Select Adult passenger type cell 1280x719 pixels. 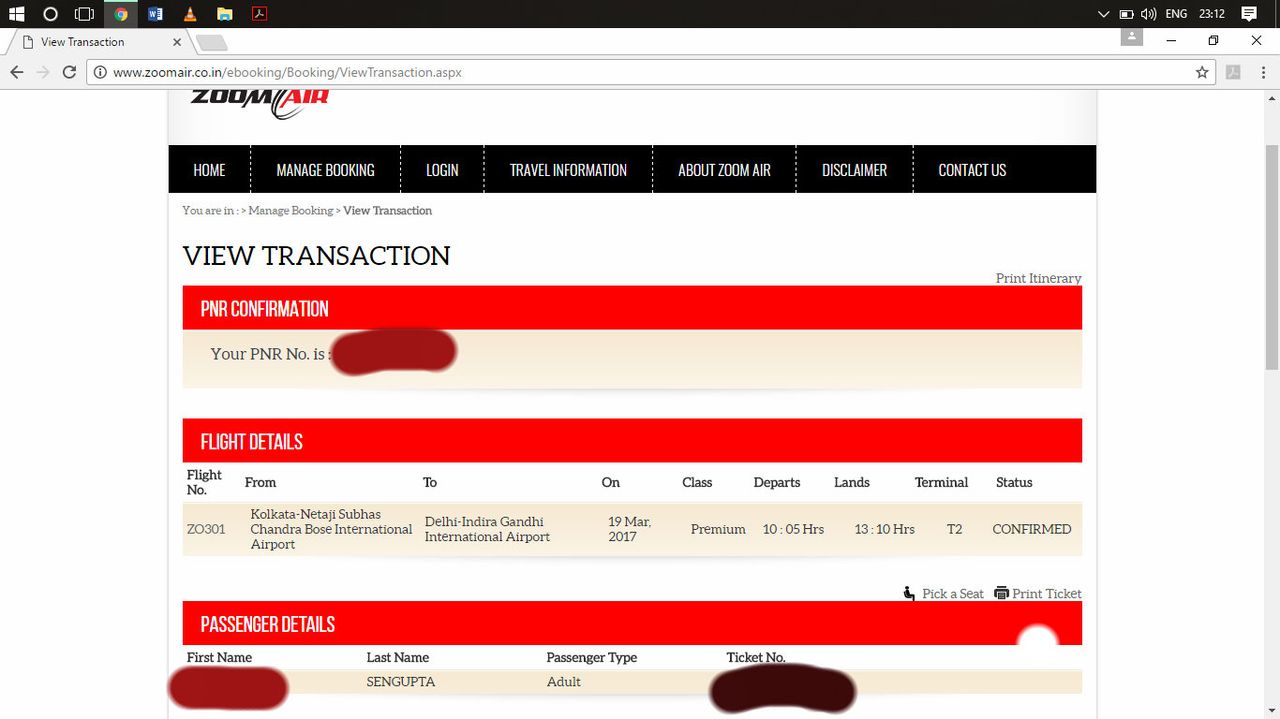[x=564, y=682]
